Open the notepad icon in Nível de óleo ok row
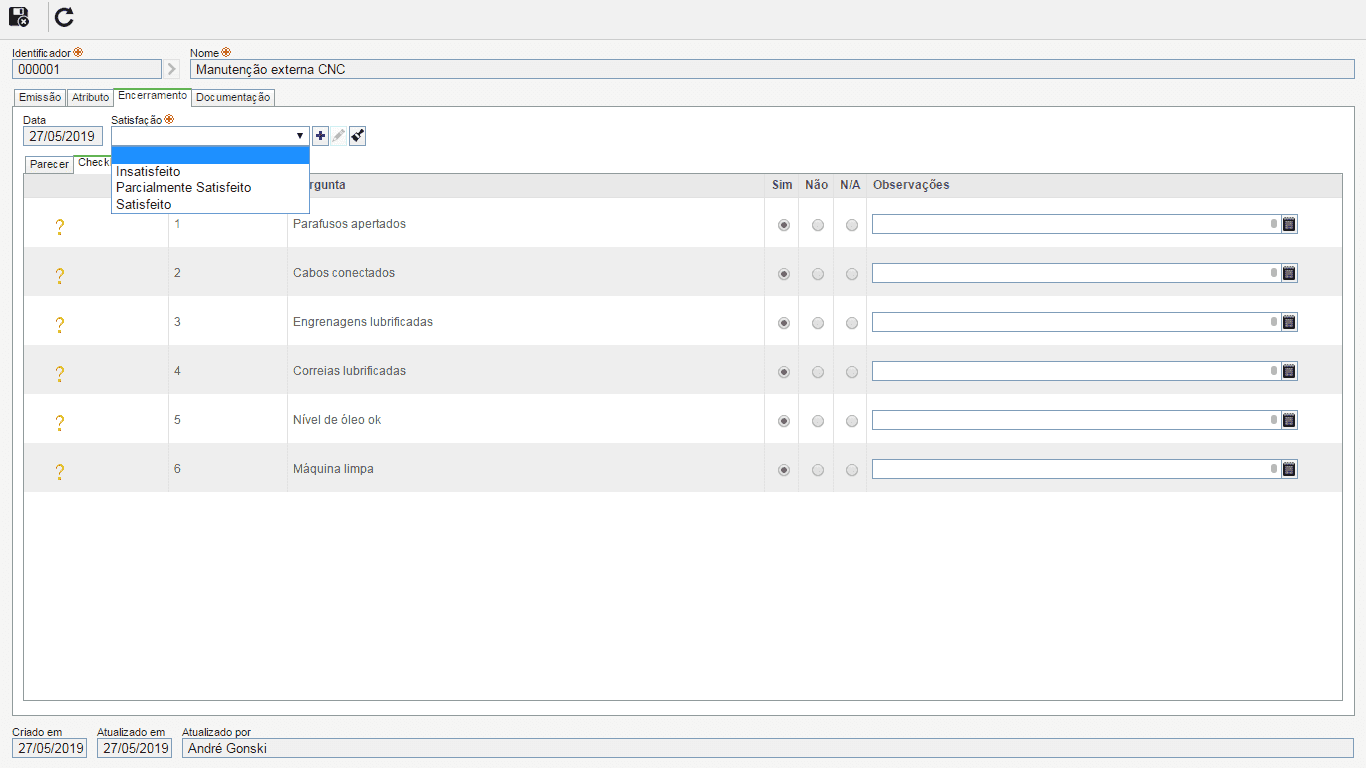Viewport: 1366px width, 768px height. point(1289,420)
